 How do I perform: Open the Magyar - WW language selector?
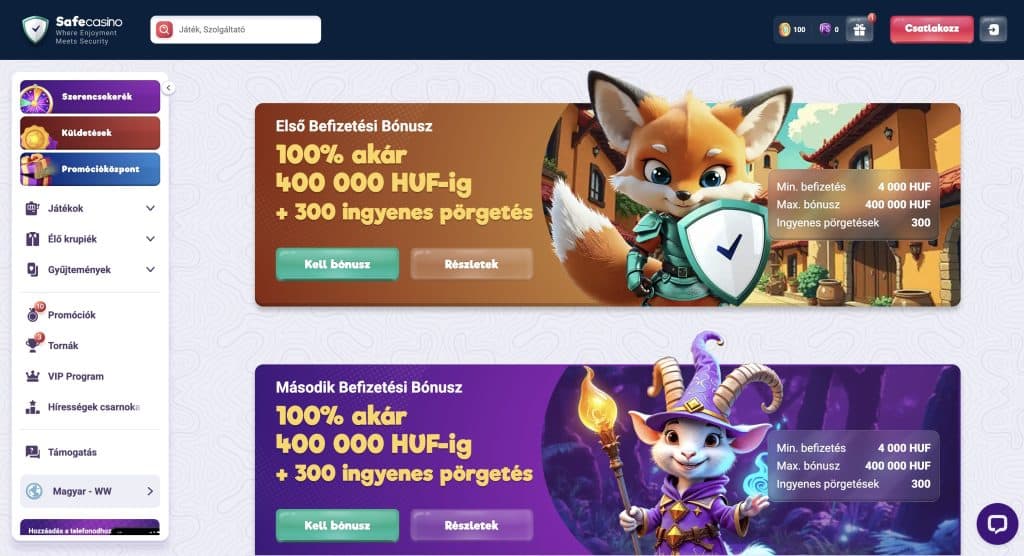(90, 491)
